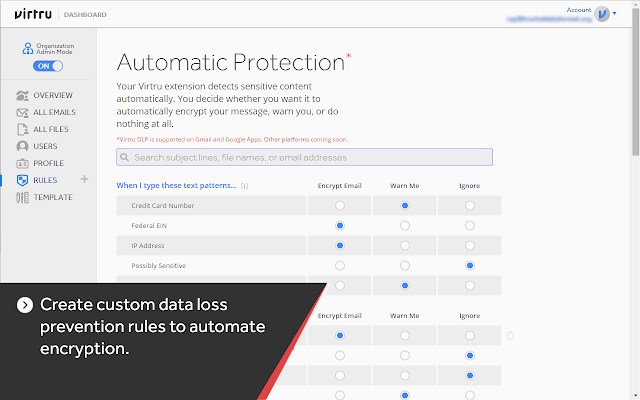Click the Profile ID card icon

tap(23, 163)
